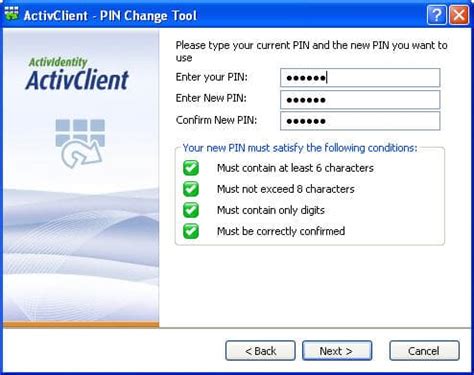Click the 'Must be correctly confirmed' text

point(281,231)
